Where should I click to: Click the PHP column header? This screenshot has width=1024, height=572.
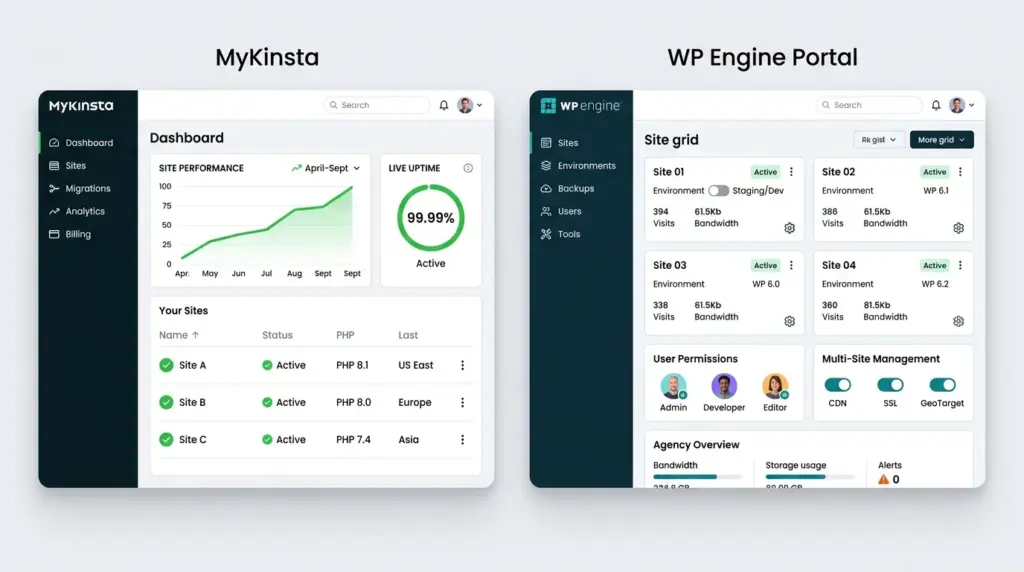345,335
